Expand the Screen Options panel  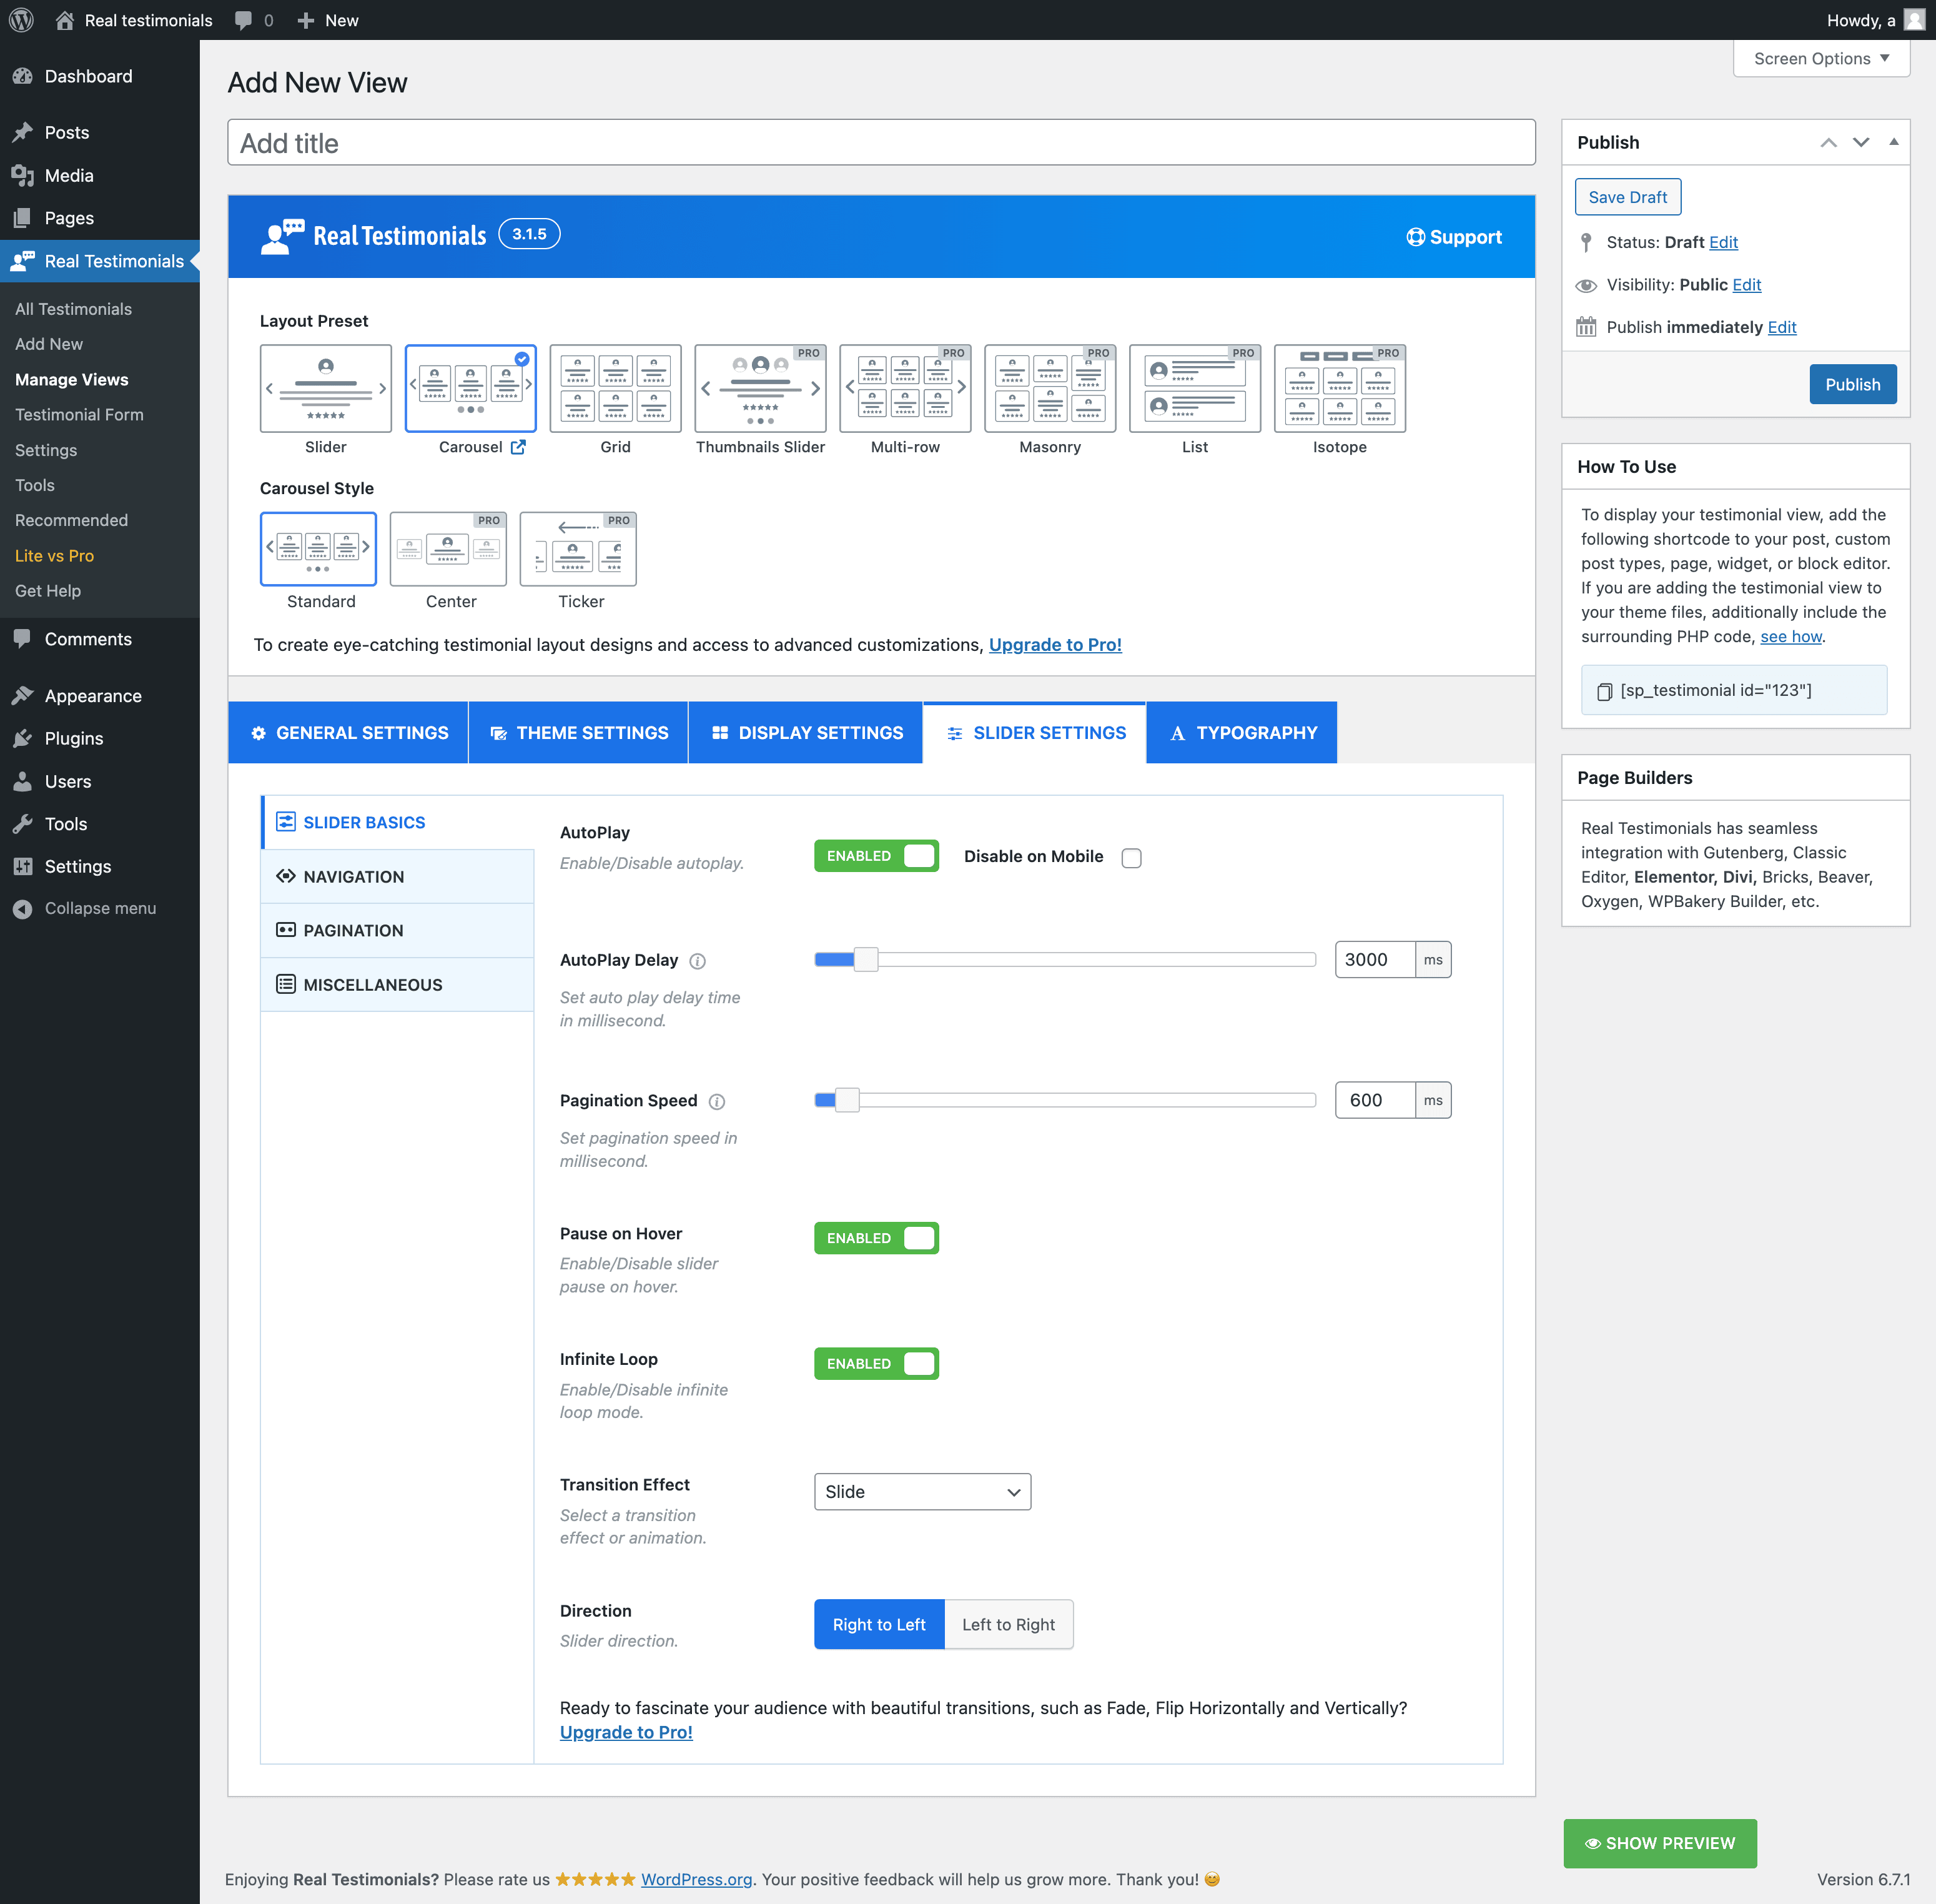tap(1821, 58)
